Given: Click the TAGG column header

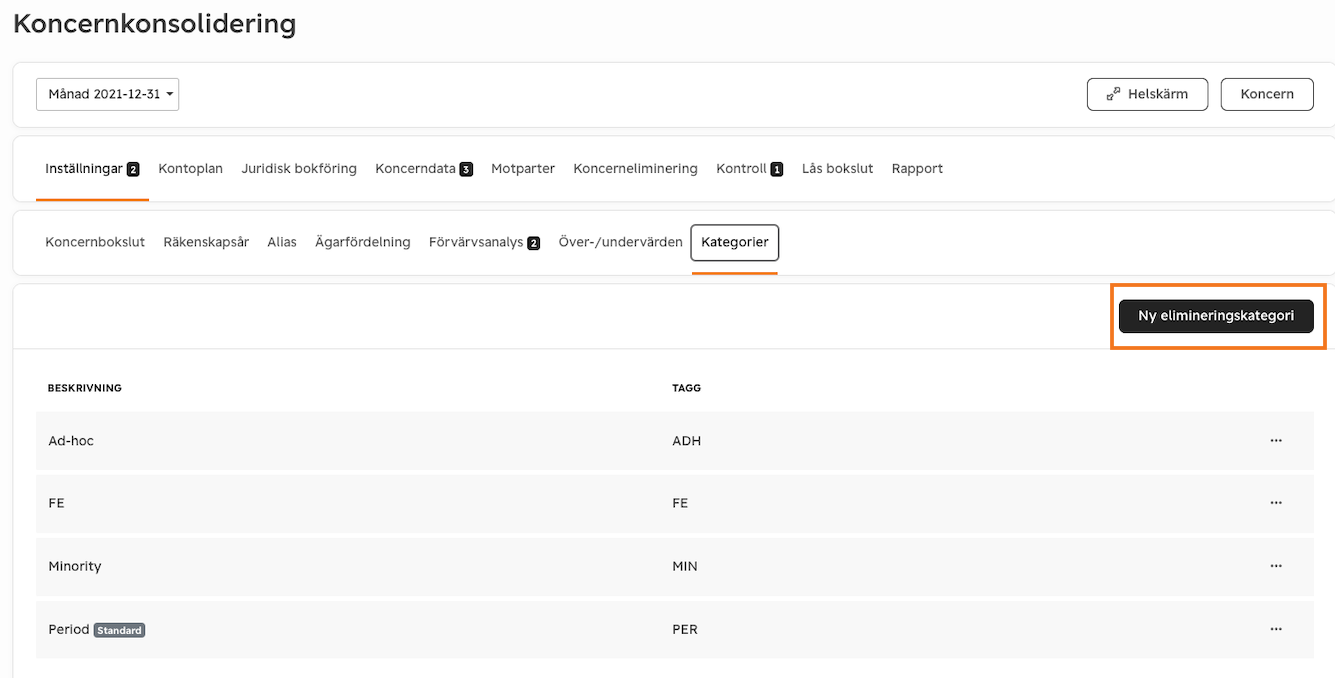Looking at the screenshot, I should [x=686, y=388].
